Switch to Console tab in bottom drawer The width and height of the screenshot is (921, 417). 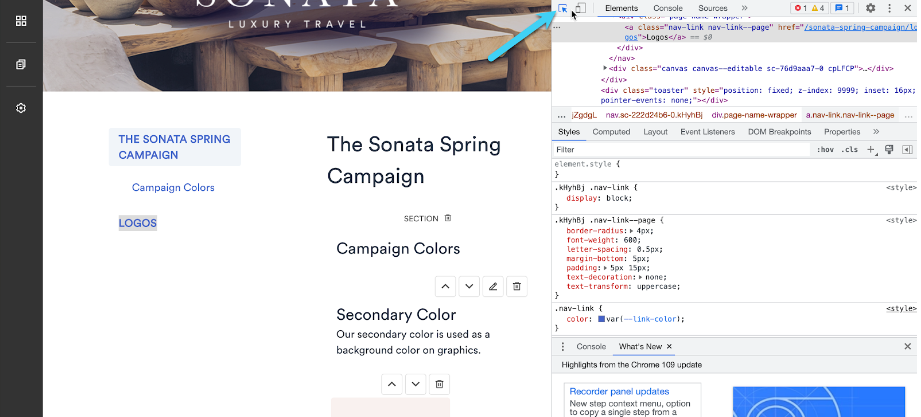[x=591, y=347]
